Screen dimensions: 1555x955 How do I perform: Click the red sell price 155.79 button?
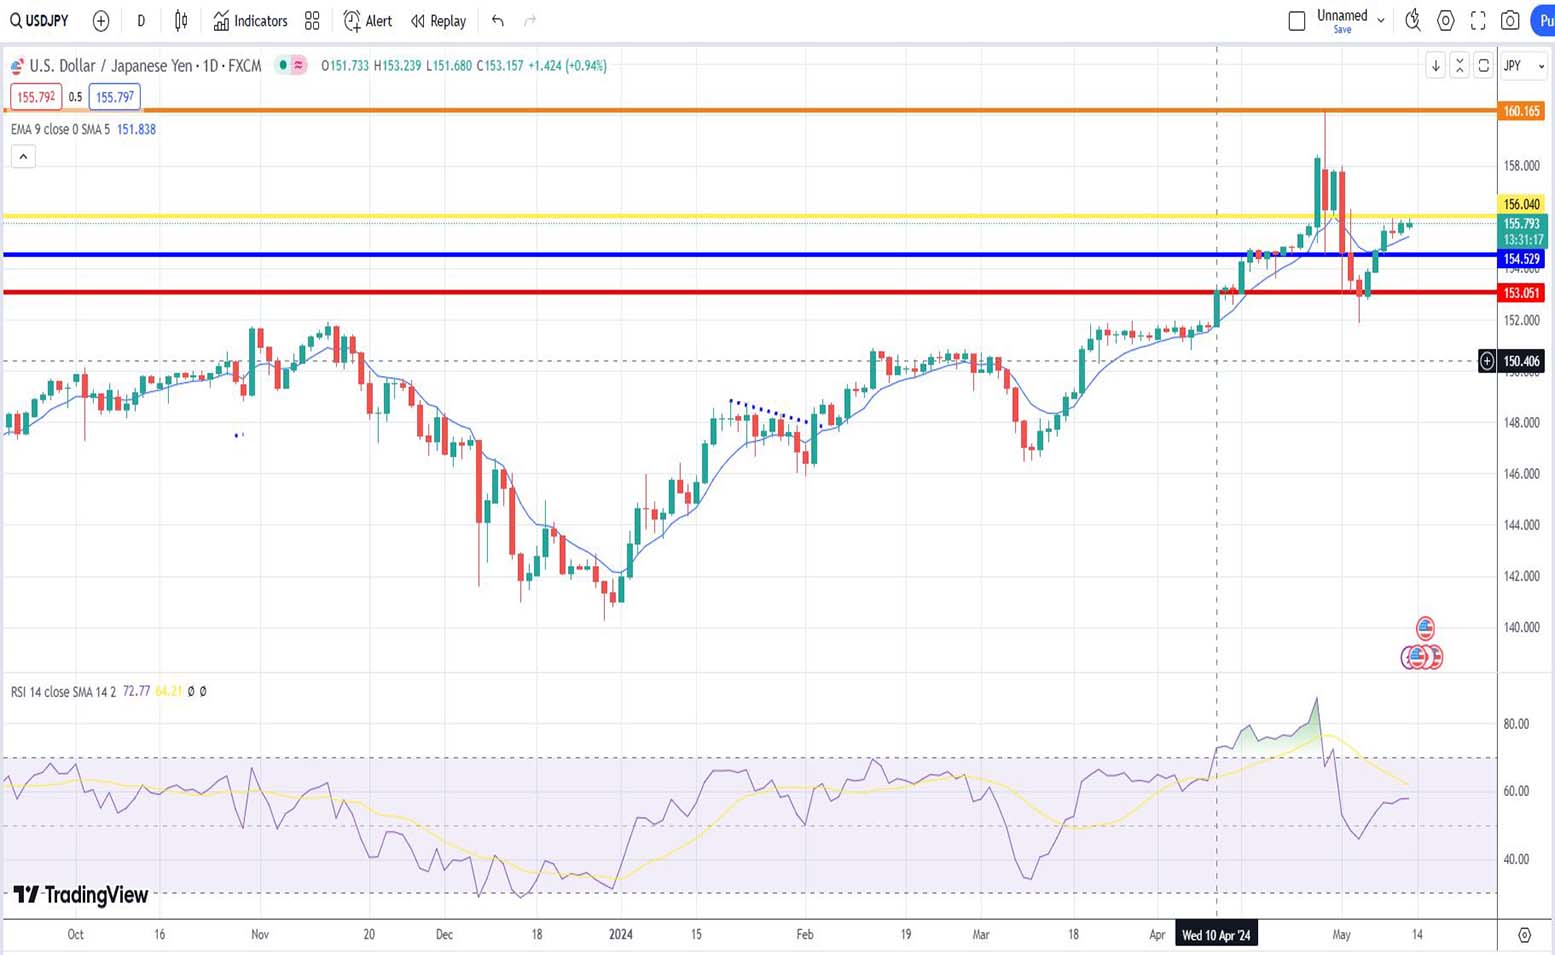coord(36,97)
